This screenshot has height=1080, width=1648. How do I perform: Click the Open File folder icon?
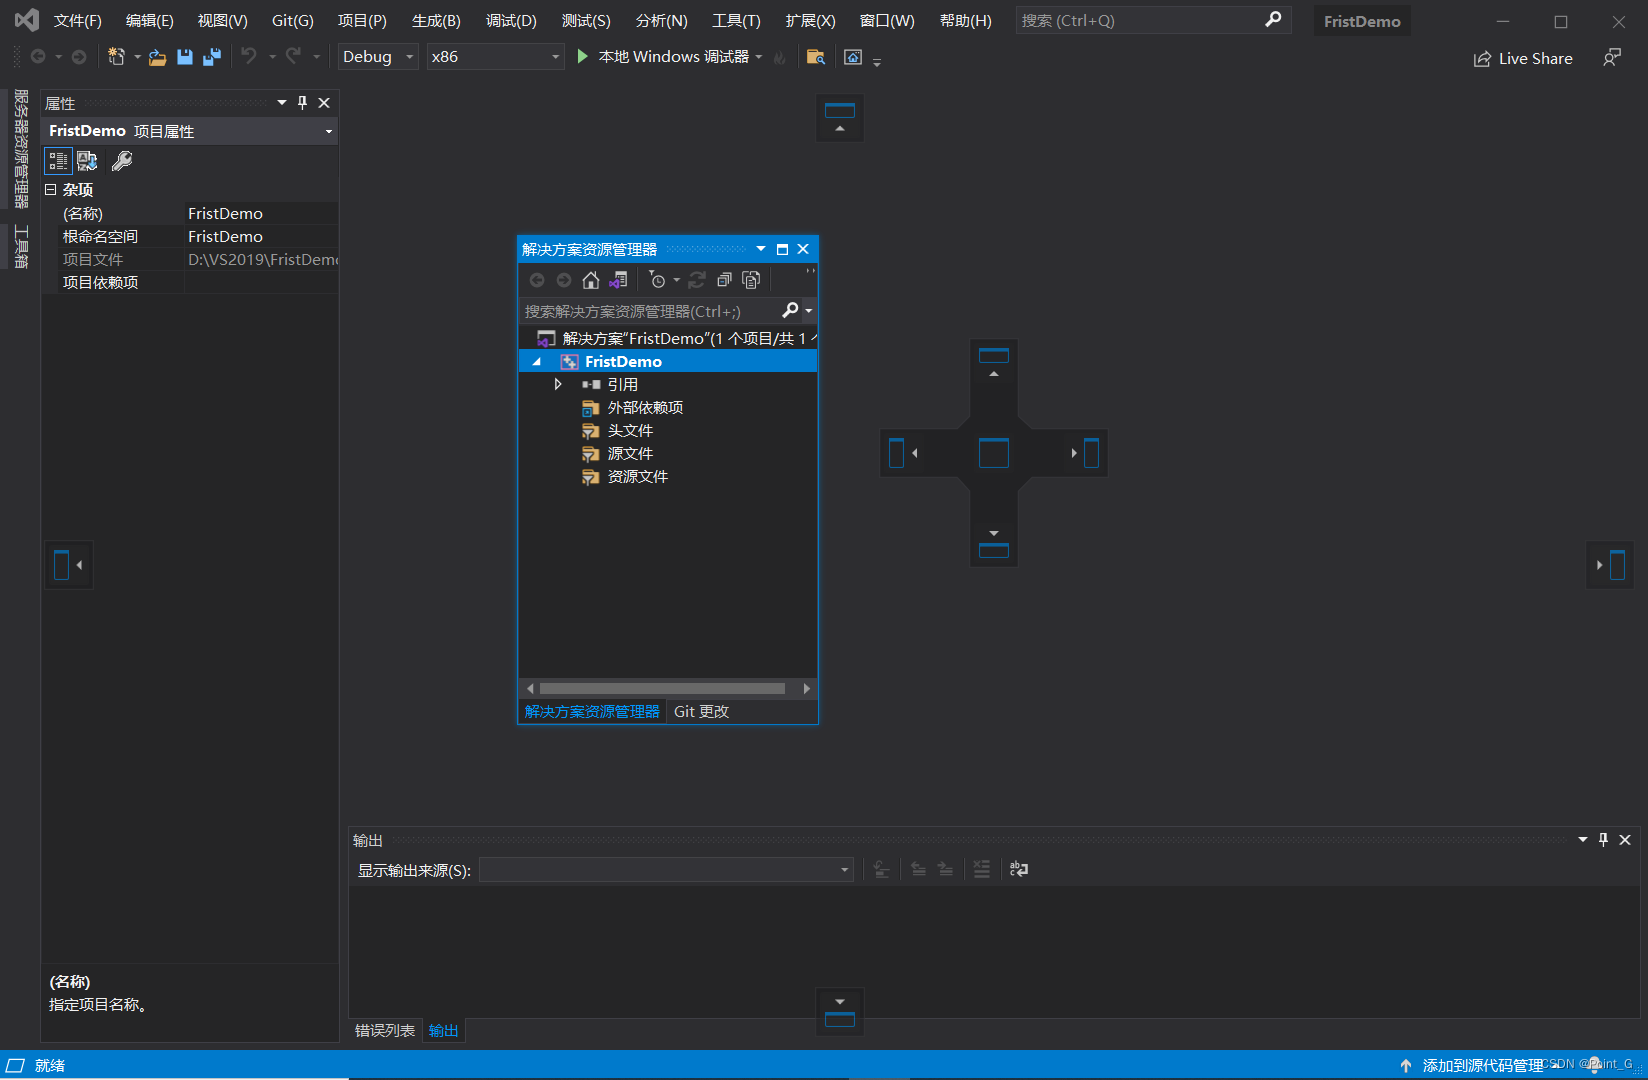(157, 58)
